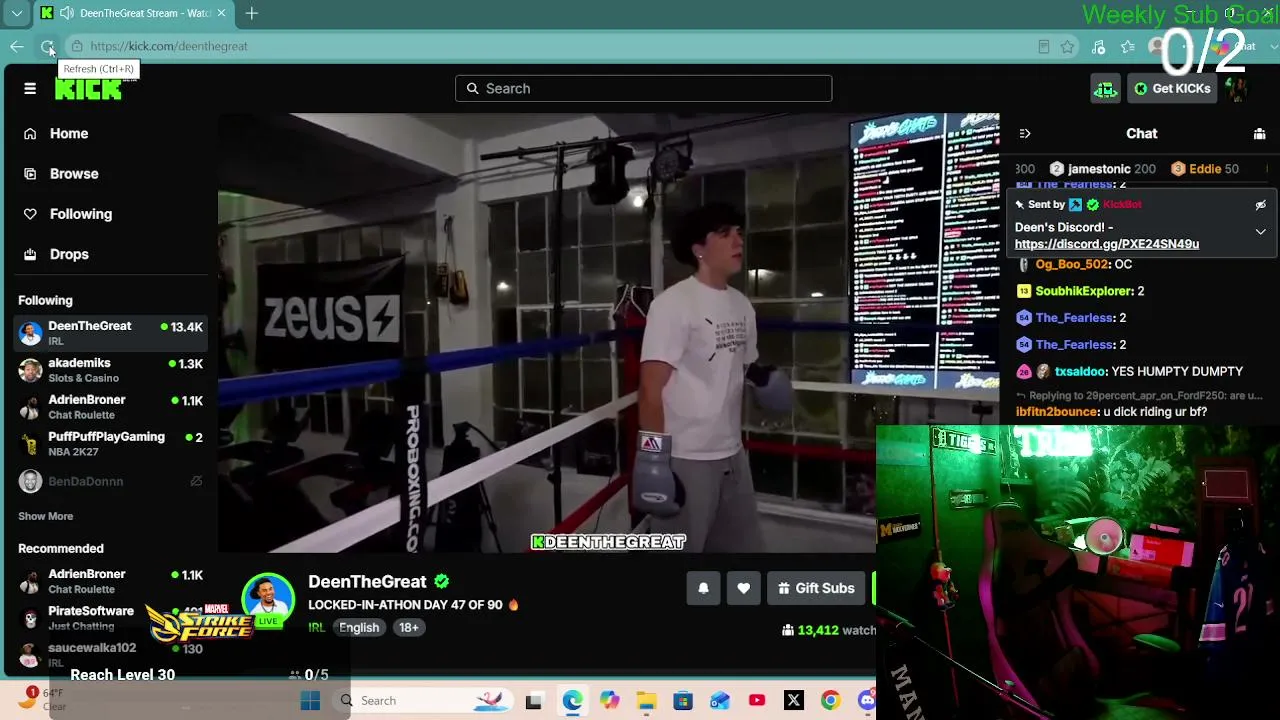Click username SoubhikExplorer in chat
The image size is (1280, 720).
point(1084,292)
